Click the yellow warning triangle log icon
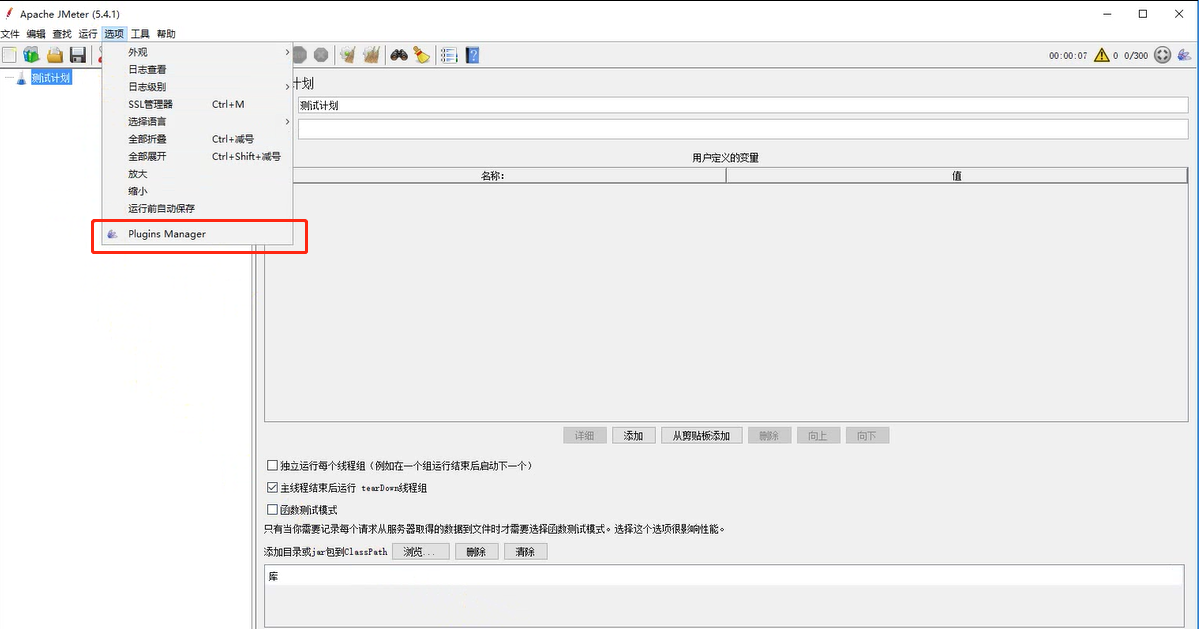 (x=1101, y=55)
